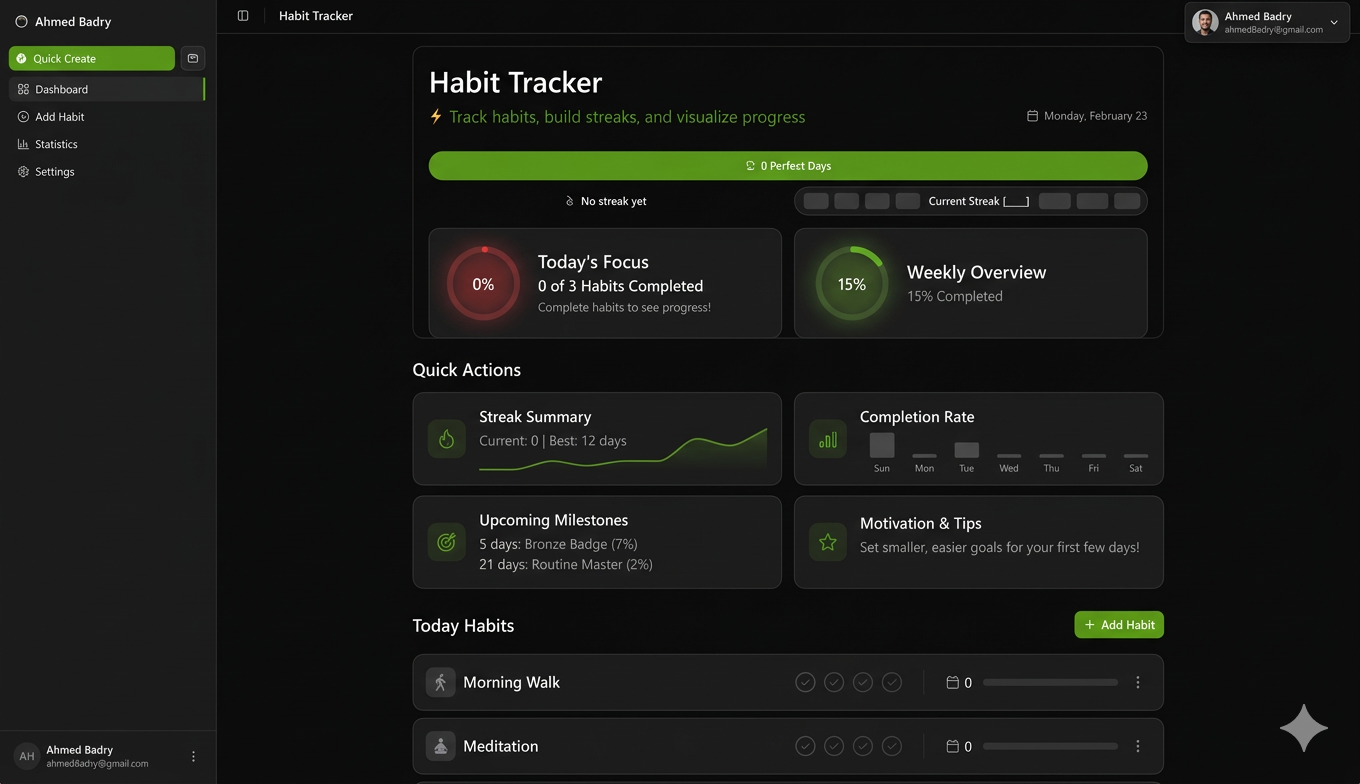The width and height of the screenshot is (1360, 784).
Task: Click the Morning Walk habit name
Action: [511, 682]
